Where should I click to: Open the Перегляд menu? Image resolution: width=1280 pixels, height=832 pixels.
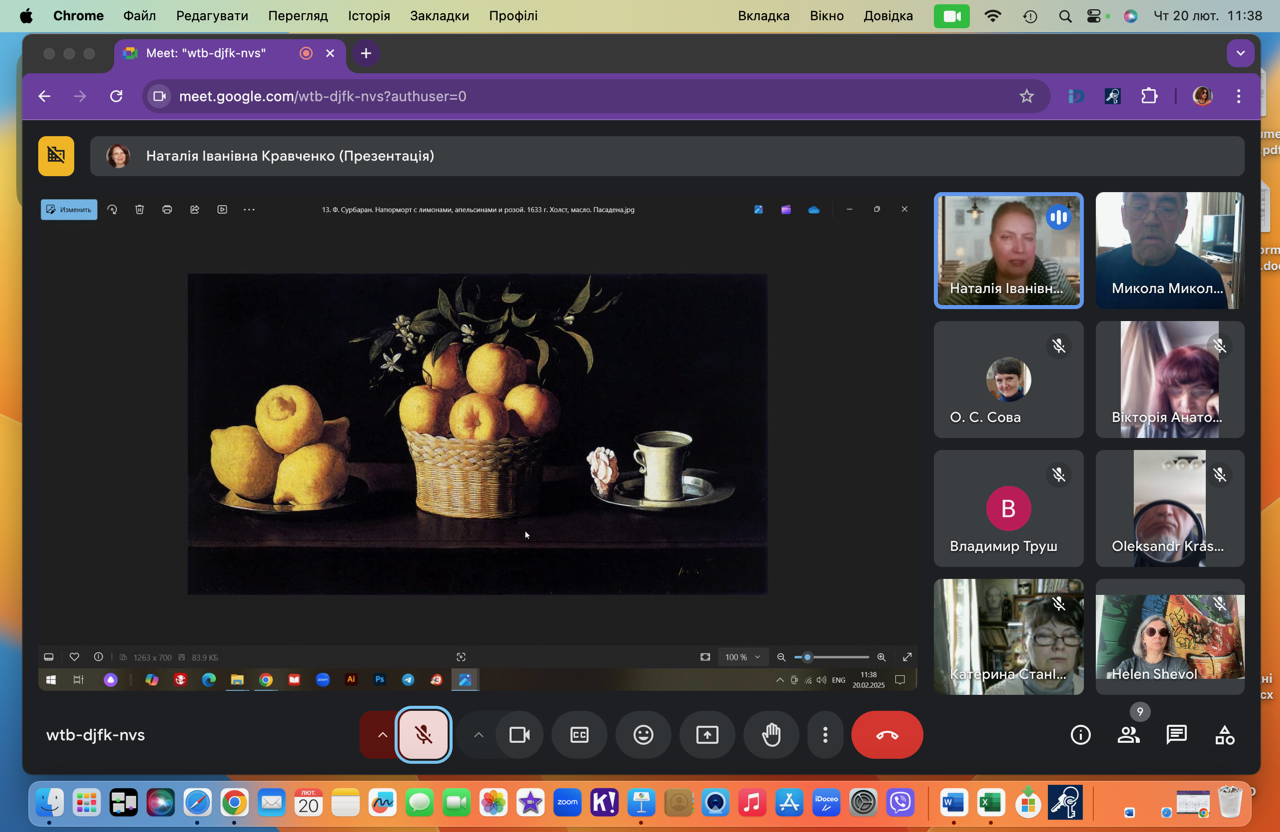(298, 16)
